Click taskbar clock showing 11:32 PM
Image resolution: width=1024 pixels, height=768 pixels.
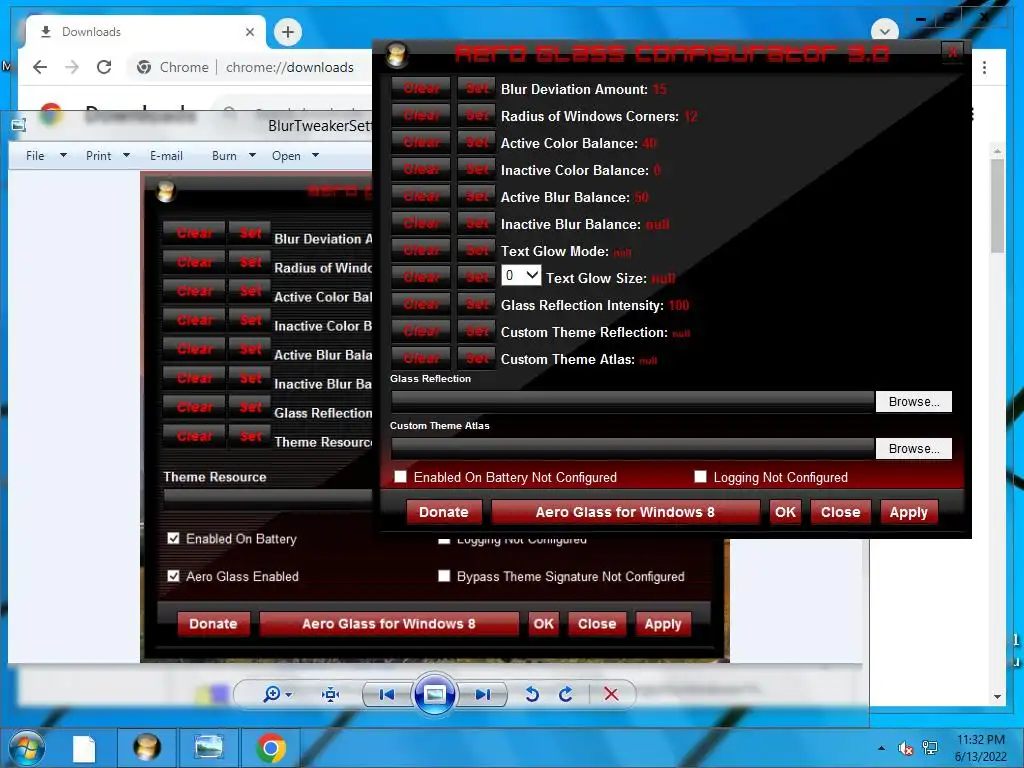pyautogui.click(x=980, y=748)
